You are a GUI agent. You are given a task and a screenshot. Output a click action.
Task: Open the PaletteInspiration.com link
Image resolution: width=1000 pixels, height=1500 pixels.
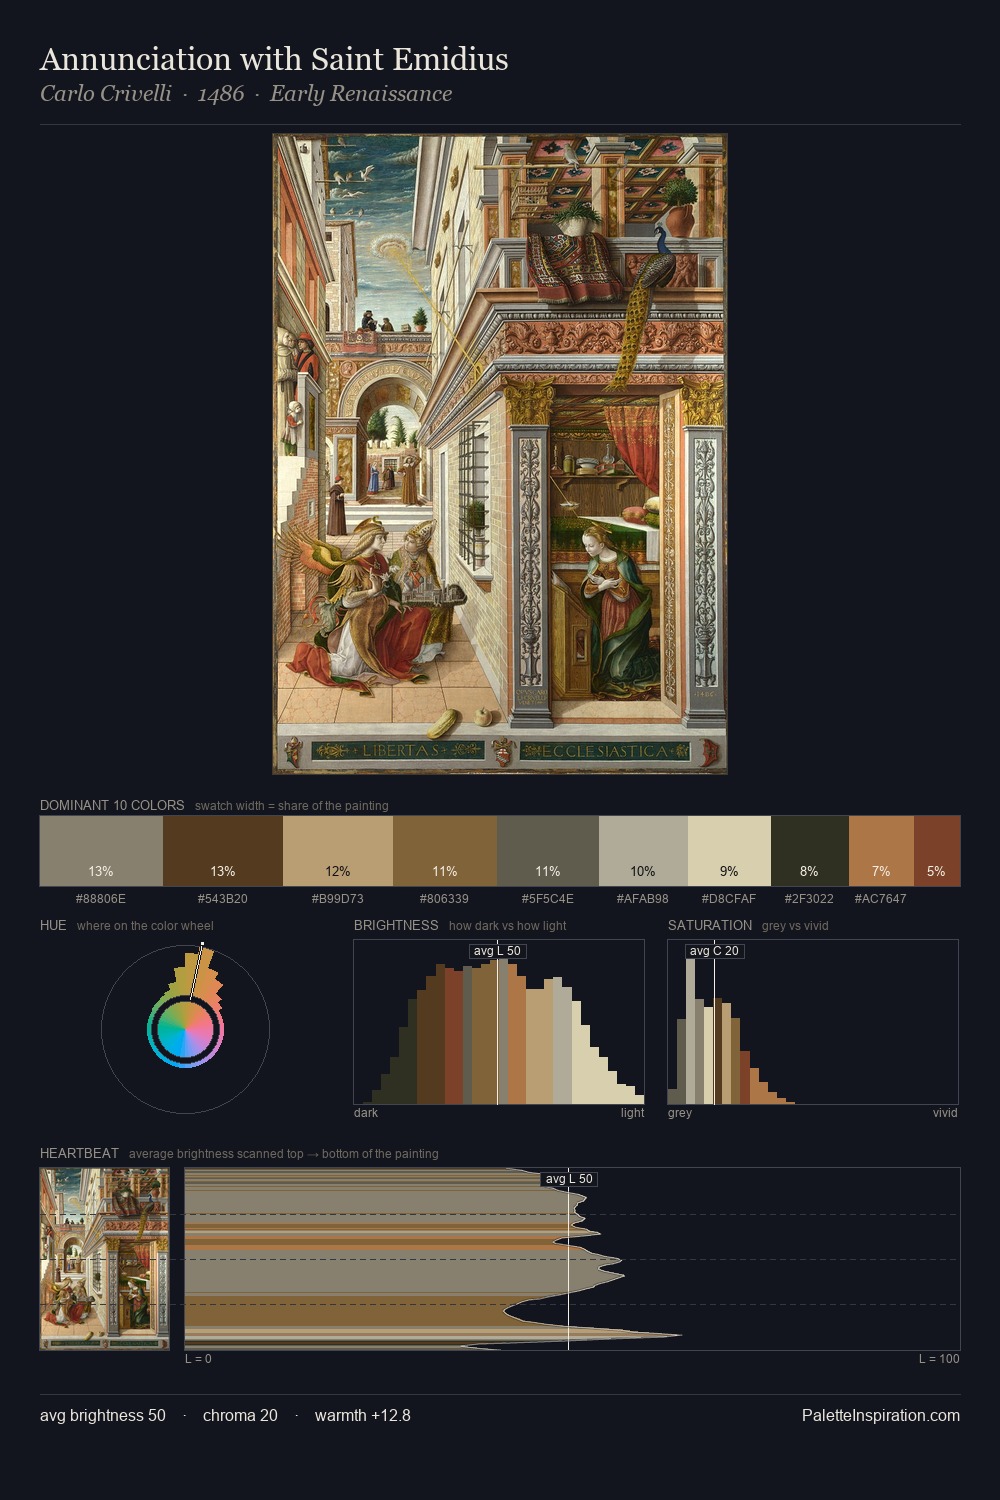pyautogui.click(x=881, y=1415)
